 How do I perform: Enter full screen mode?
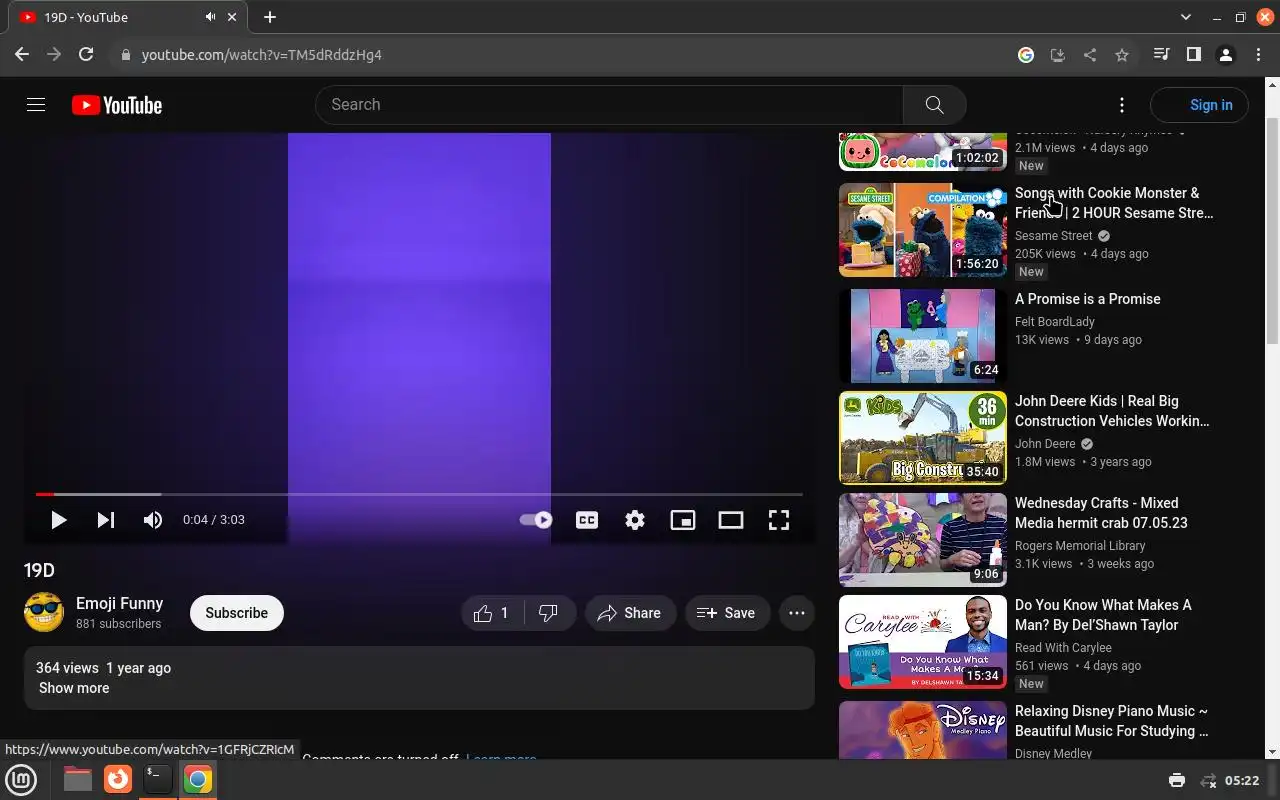pos(779,520)
